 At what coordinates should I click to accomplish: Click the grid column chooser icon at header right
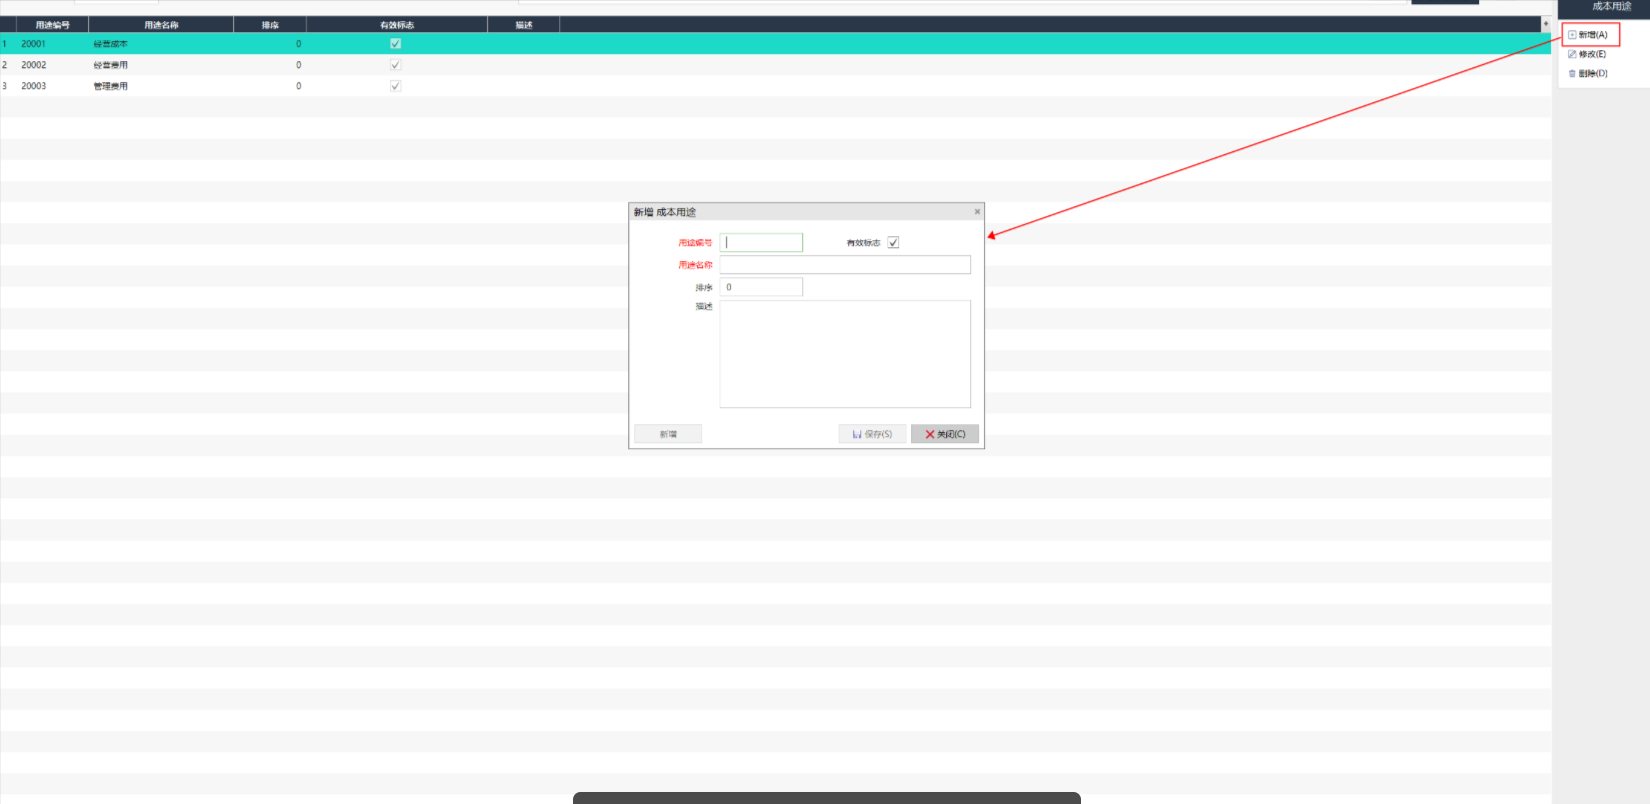click(1545, 24)
